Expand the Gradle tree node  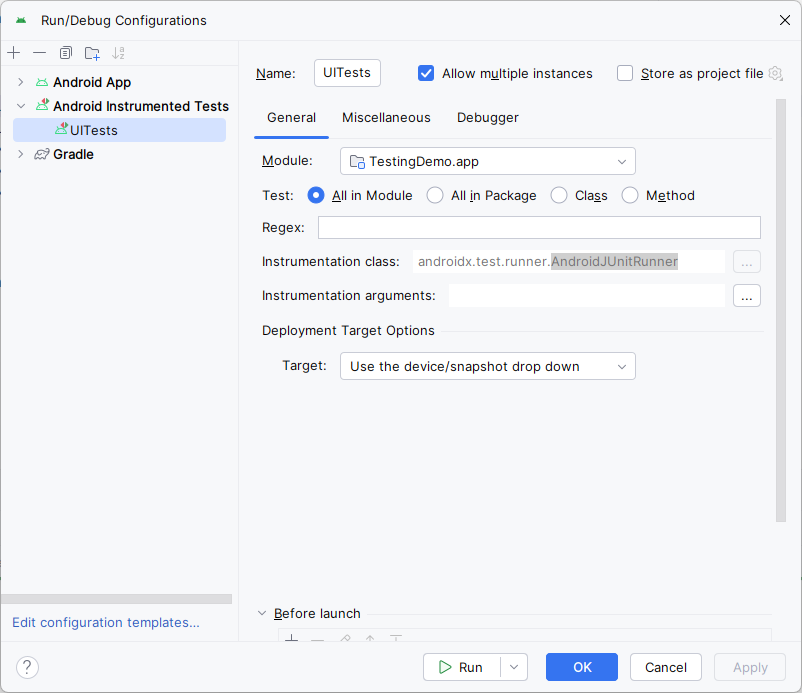click(20, 154)
